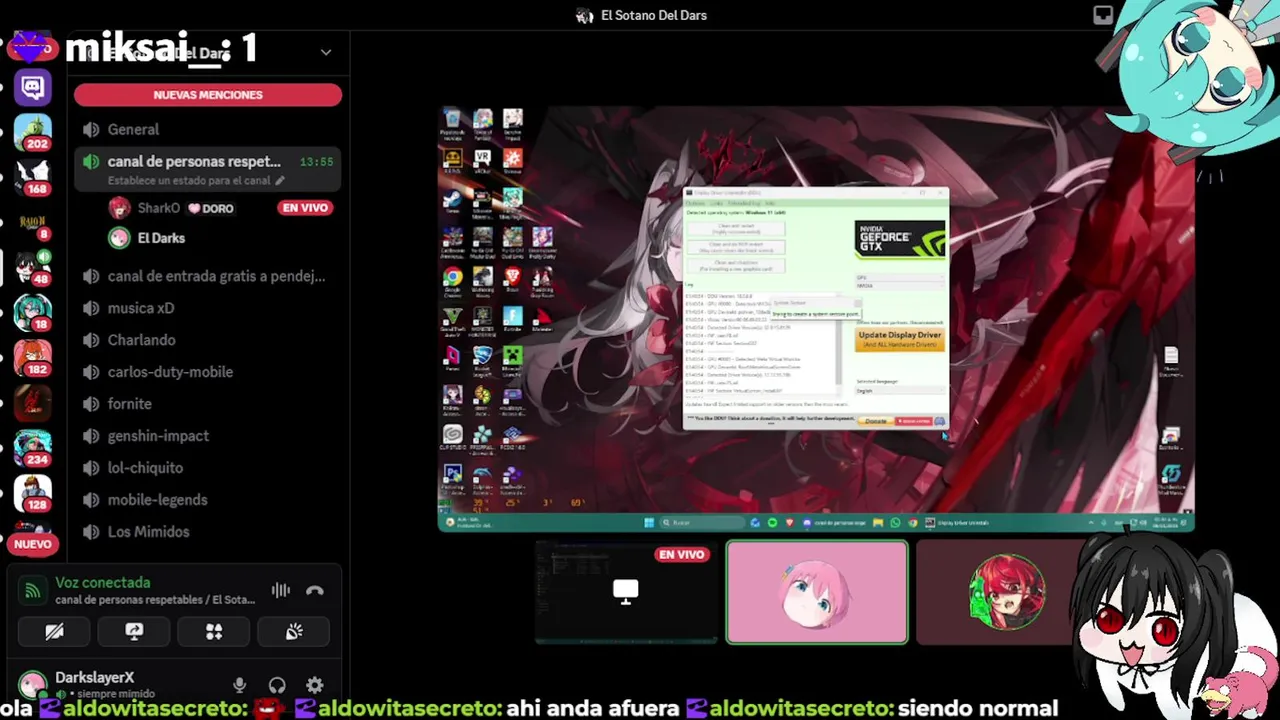Click SharkO user name in channel
This screenshot has width=1280, height=720.
click(x=159, y=208)
